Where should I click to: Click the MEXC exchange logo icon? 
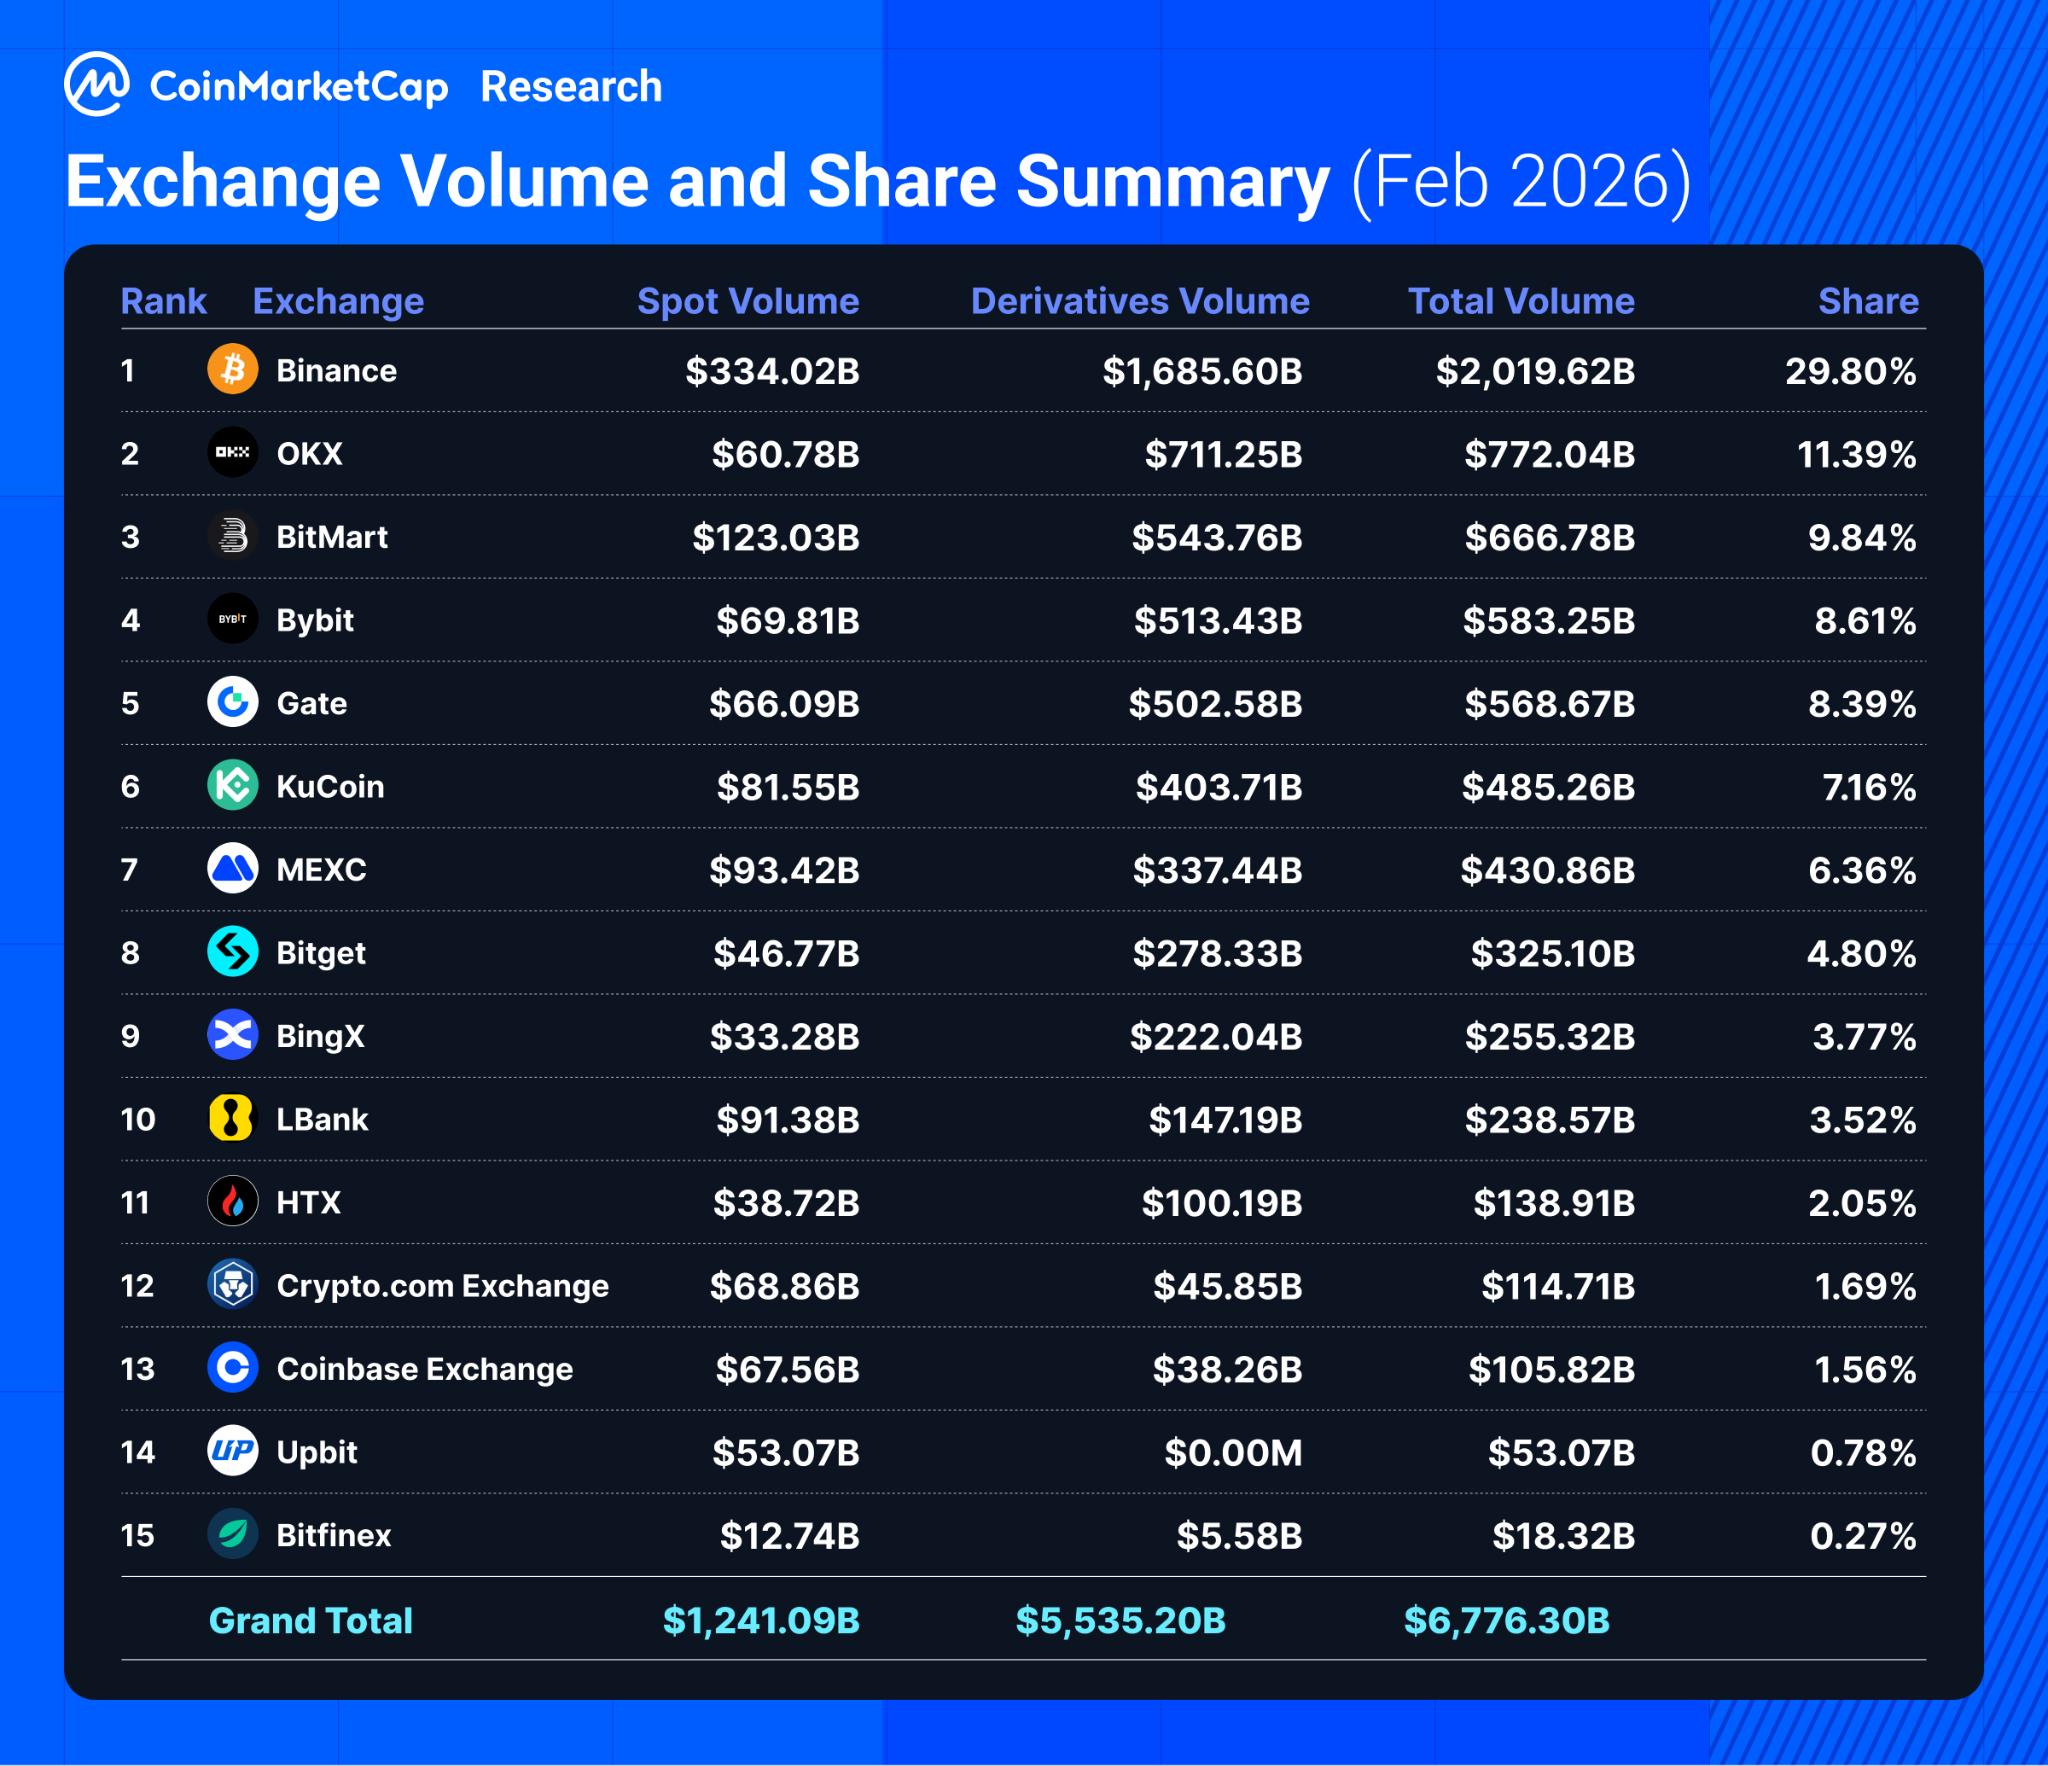pyautogui.click(x=233, y=868)
